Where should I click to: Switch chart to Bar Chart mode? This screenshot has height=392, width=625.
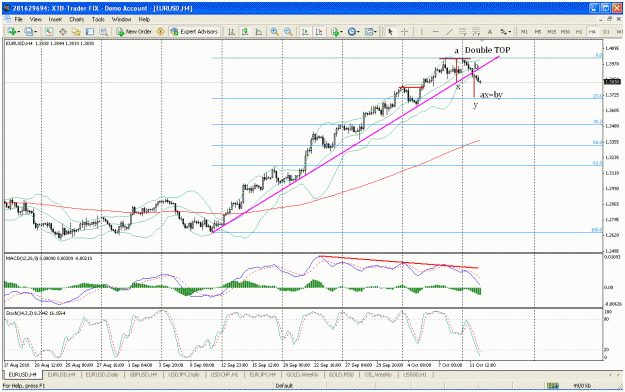231,32
